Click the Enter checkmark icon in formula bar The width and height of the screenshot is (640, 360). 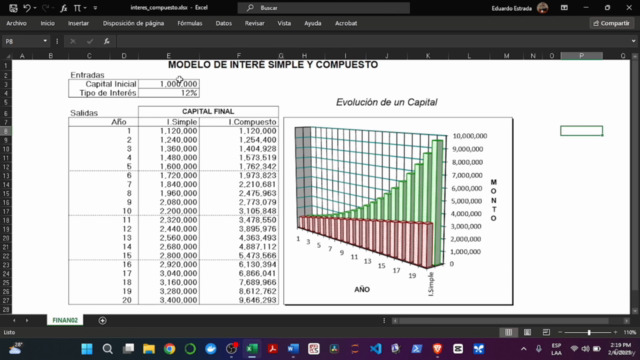(90, 41)
